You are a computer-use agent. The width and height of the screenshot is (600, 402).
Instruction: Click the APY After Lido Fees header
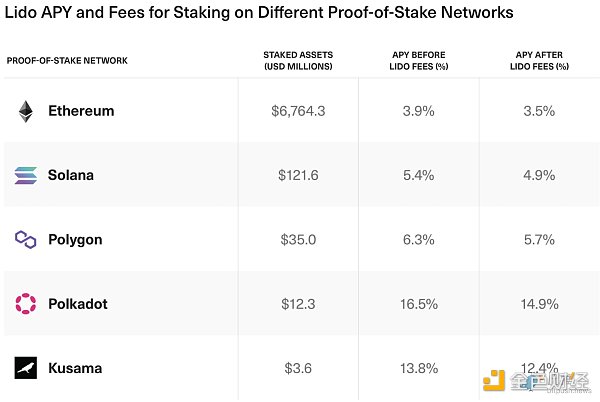pos(539,60)
